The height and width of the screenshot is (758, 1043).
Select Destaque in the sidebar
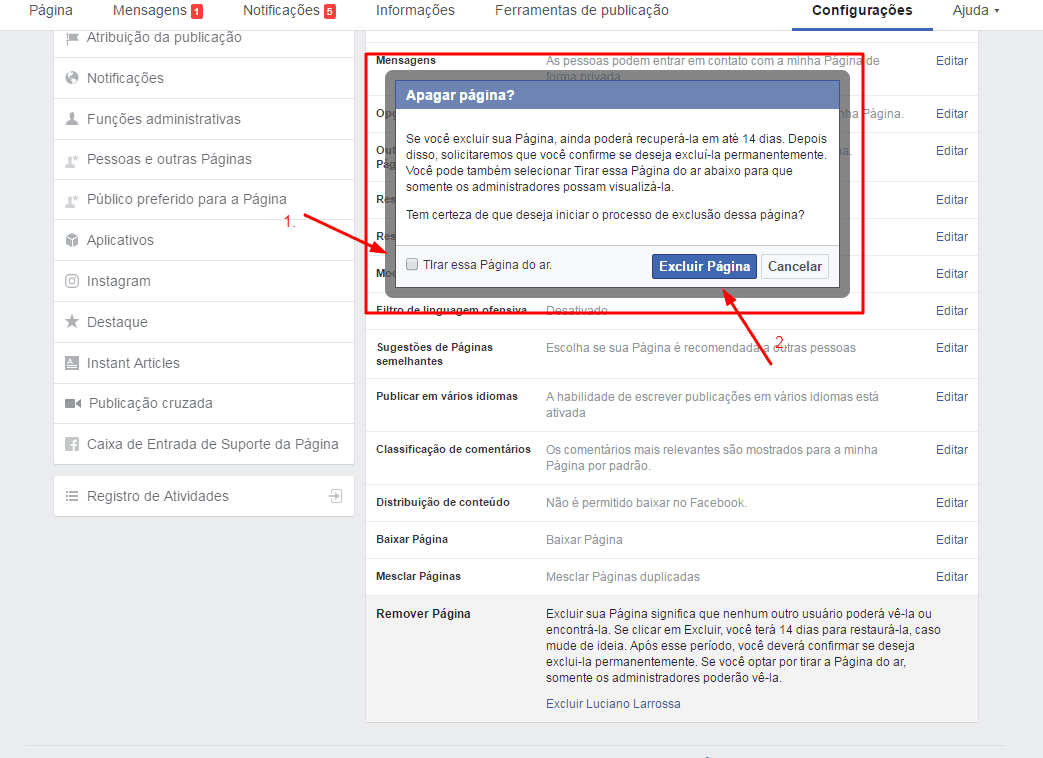click(x=204, y=322)
